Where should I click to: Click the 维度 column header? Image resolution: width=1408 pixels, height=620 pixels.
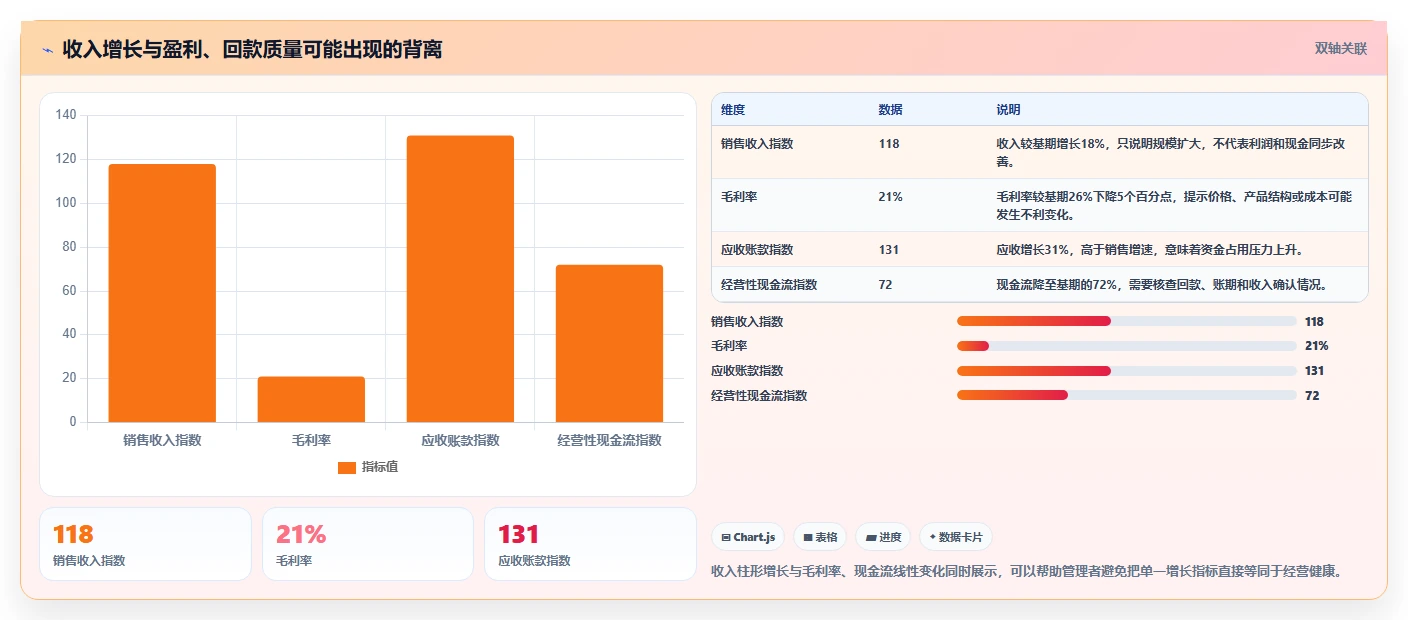point(733,109)
